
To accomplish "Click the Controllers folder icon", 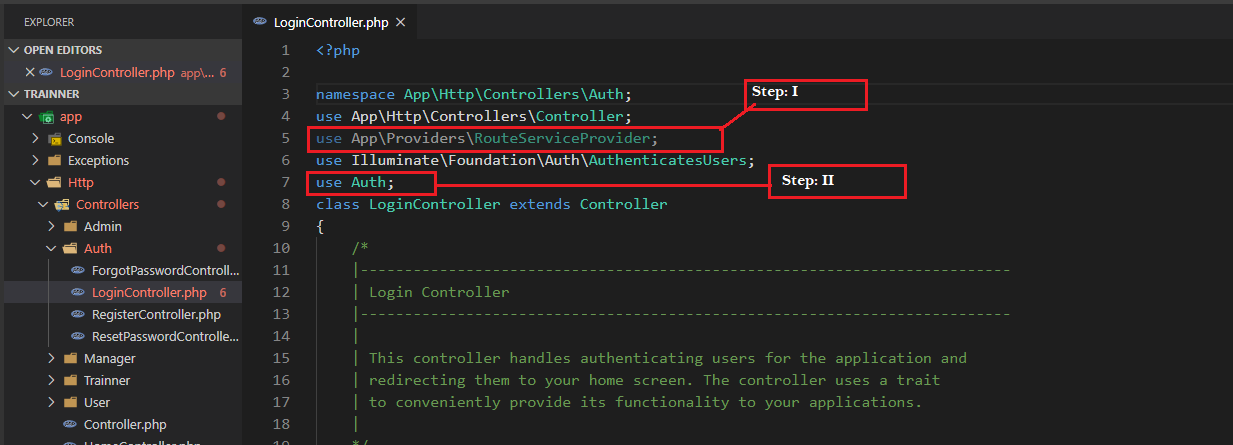I will 62,205.
